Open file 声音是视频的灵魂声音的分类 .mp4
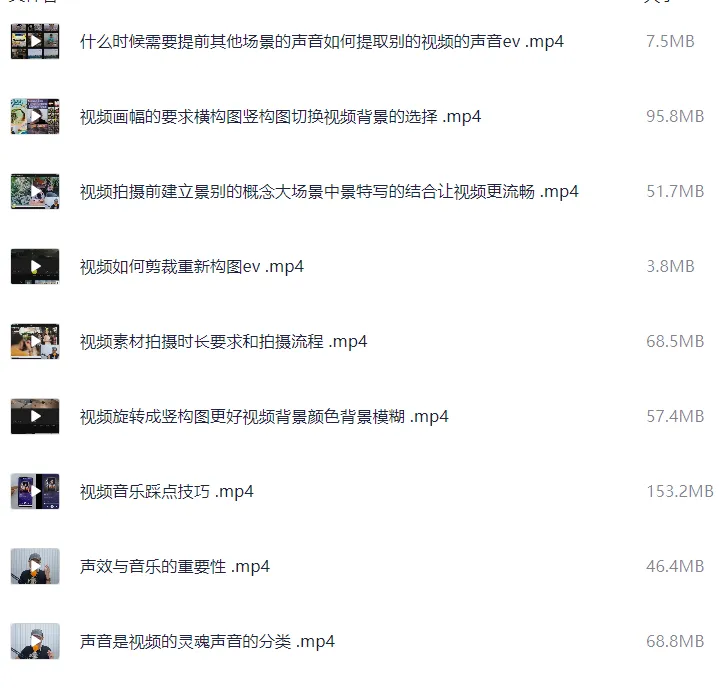 tap(207, 642)
